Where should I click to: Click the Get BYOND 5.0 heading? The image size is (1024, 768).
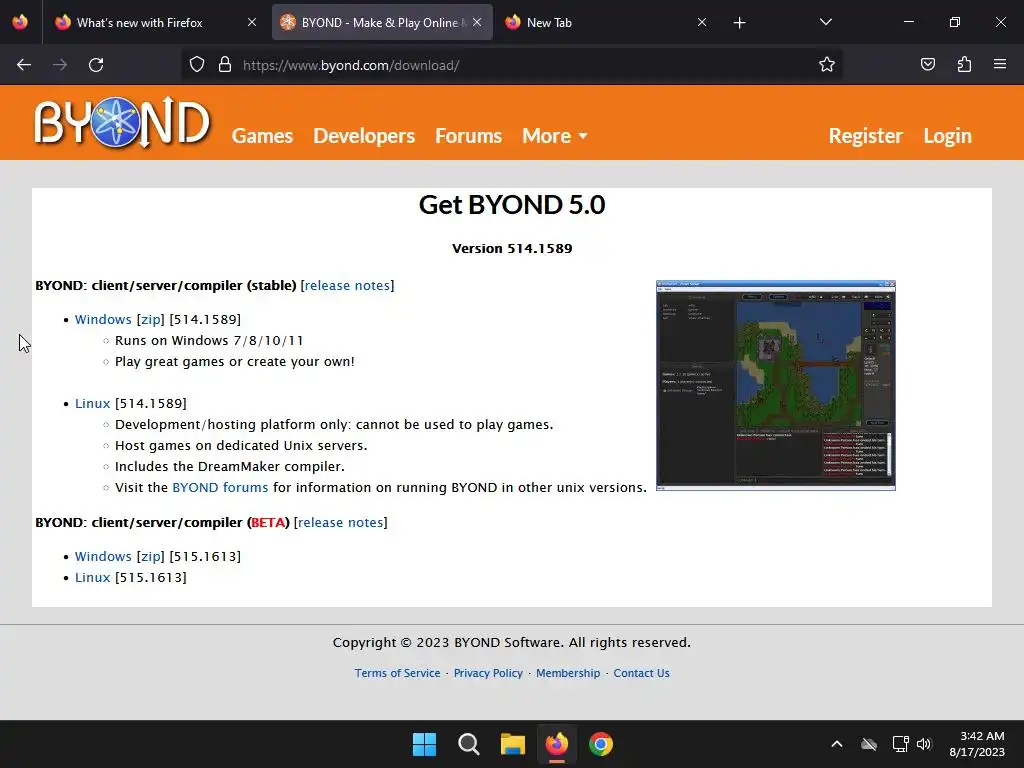pos(512,205)
